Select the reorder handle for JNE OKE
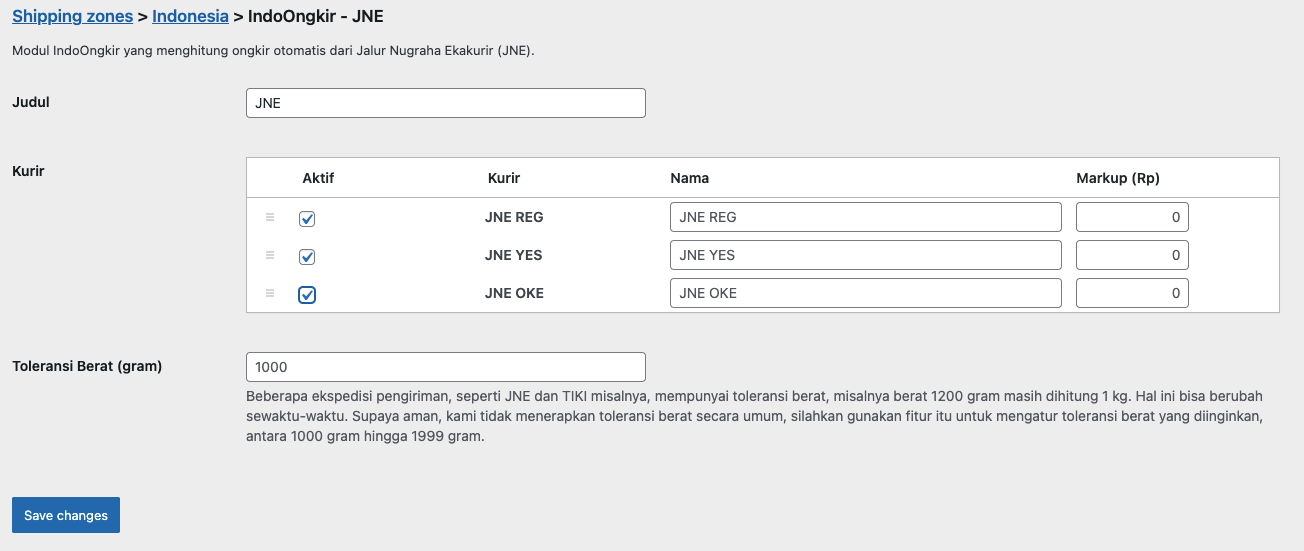Viewport: 1304px width, 551px height. pyautogui.click(x=269, y=293)
